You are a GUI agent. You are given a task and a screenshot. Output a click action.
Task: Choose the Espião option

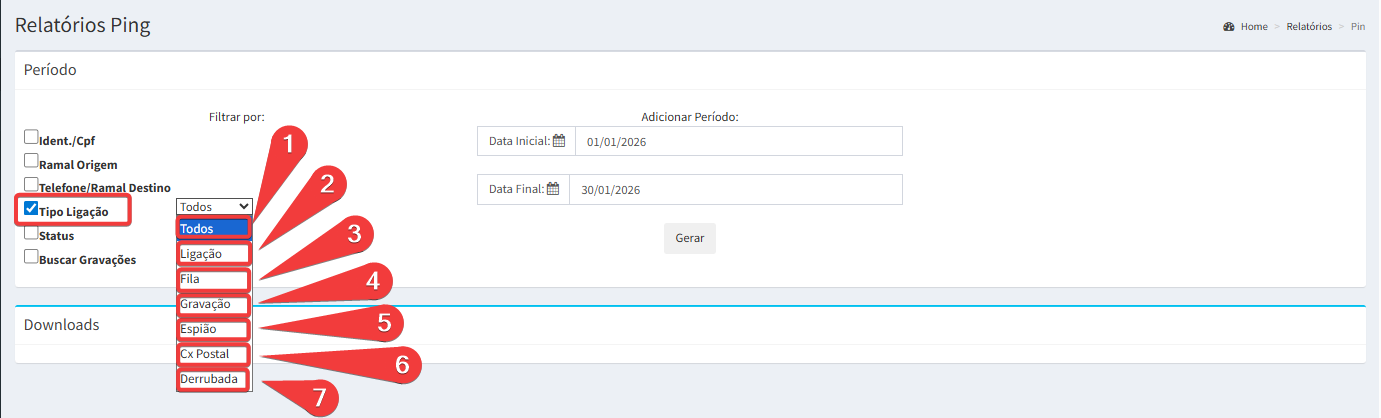[x=213, y=329]
